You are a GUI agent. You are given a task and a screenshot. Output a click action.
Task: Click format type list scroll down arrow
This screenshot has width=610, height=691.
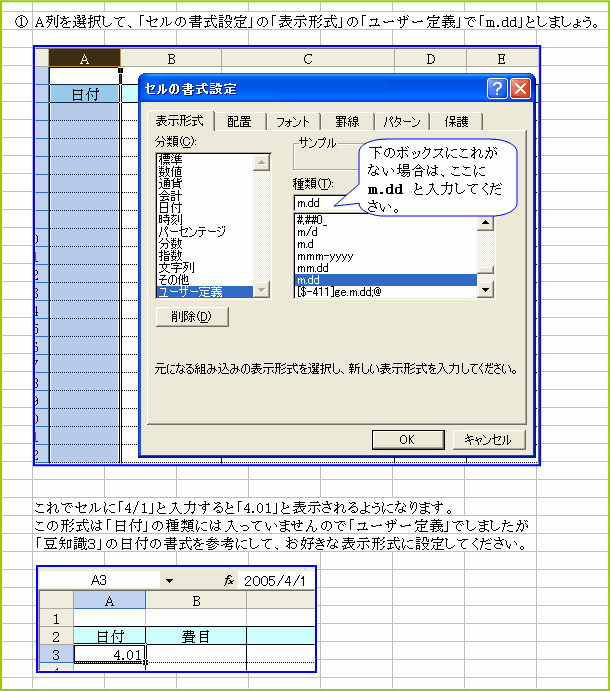(x=486, y=290)
